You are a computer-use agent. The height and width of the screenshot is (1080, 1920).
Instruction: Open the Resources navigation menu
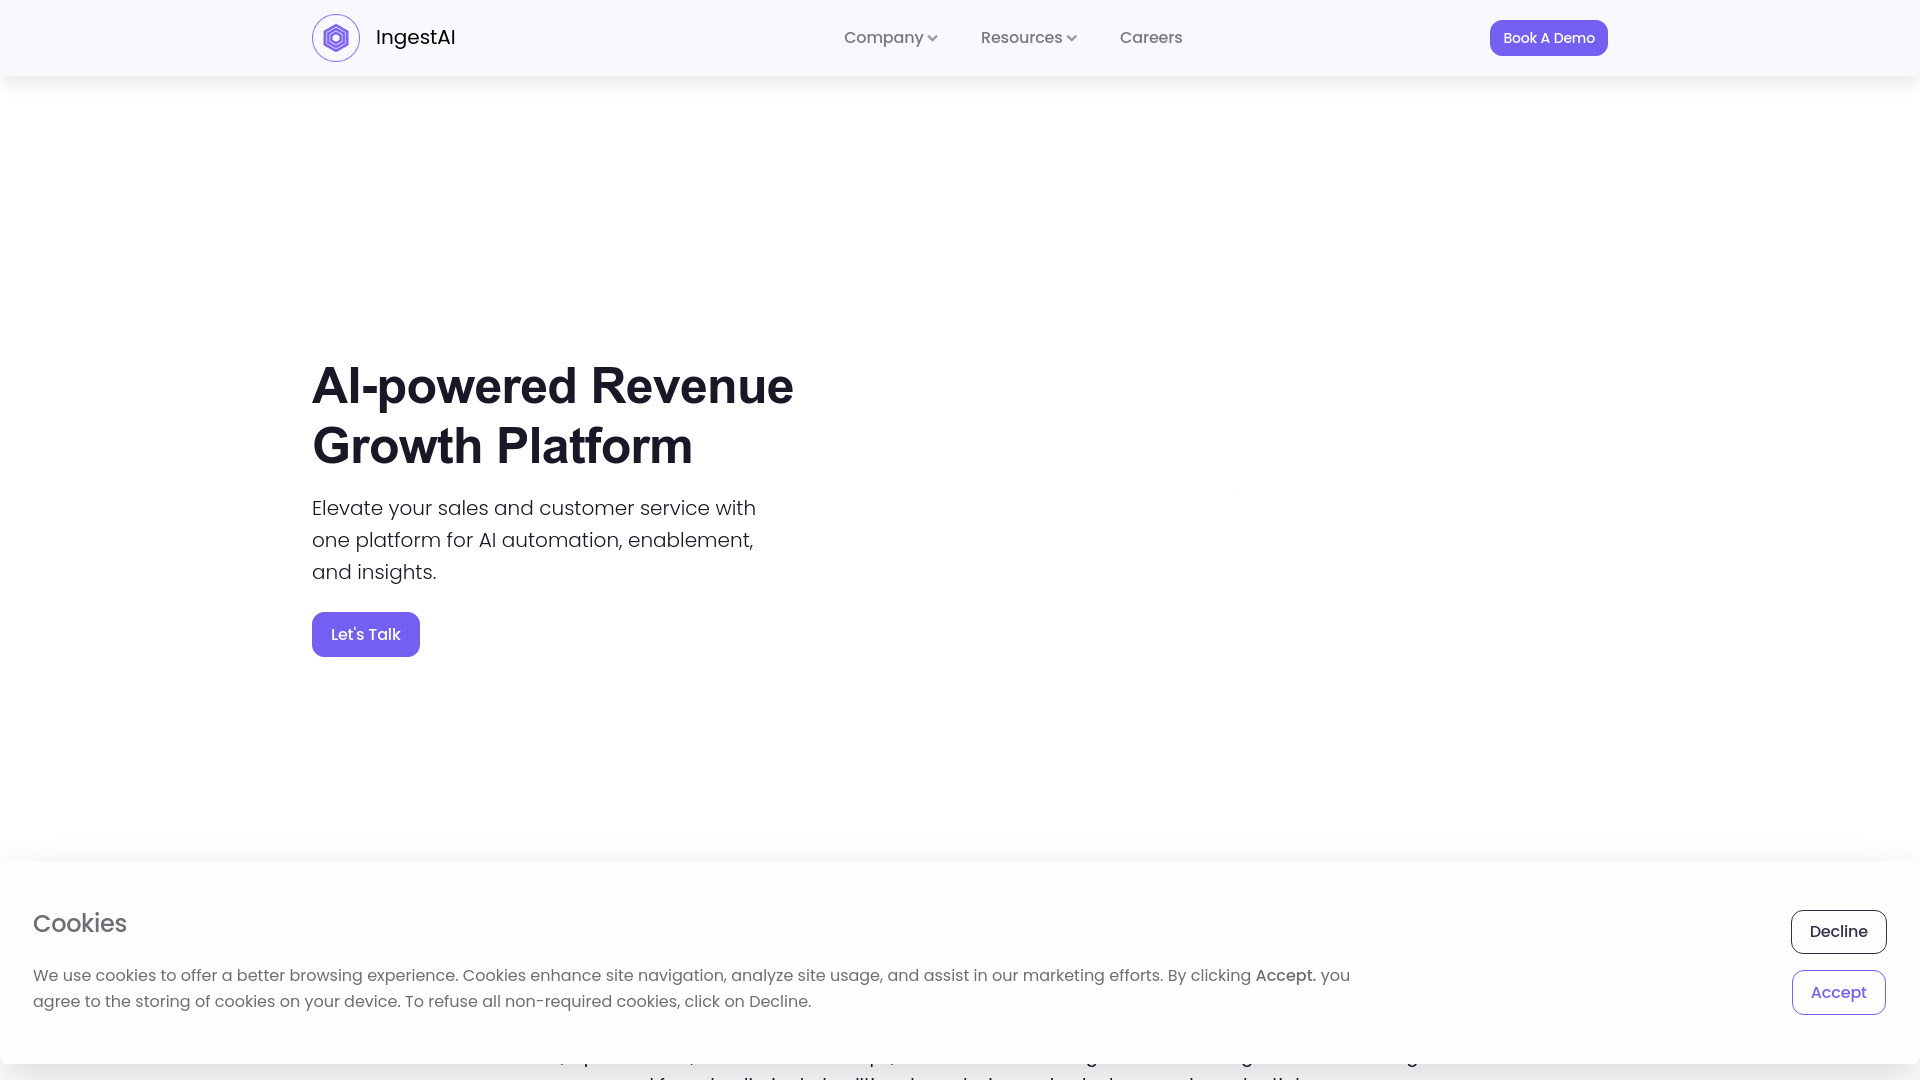(x=1021, y=38)
